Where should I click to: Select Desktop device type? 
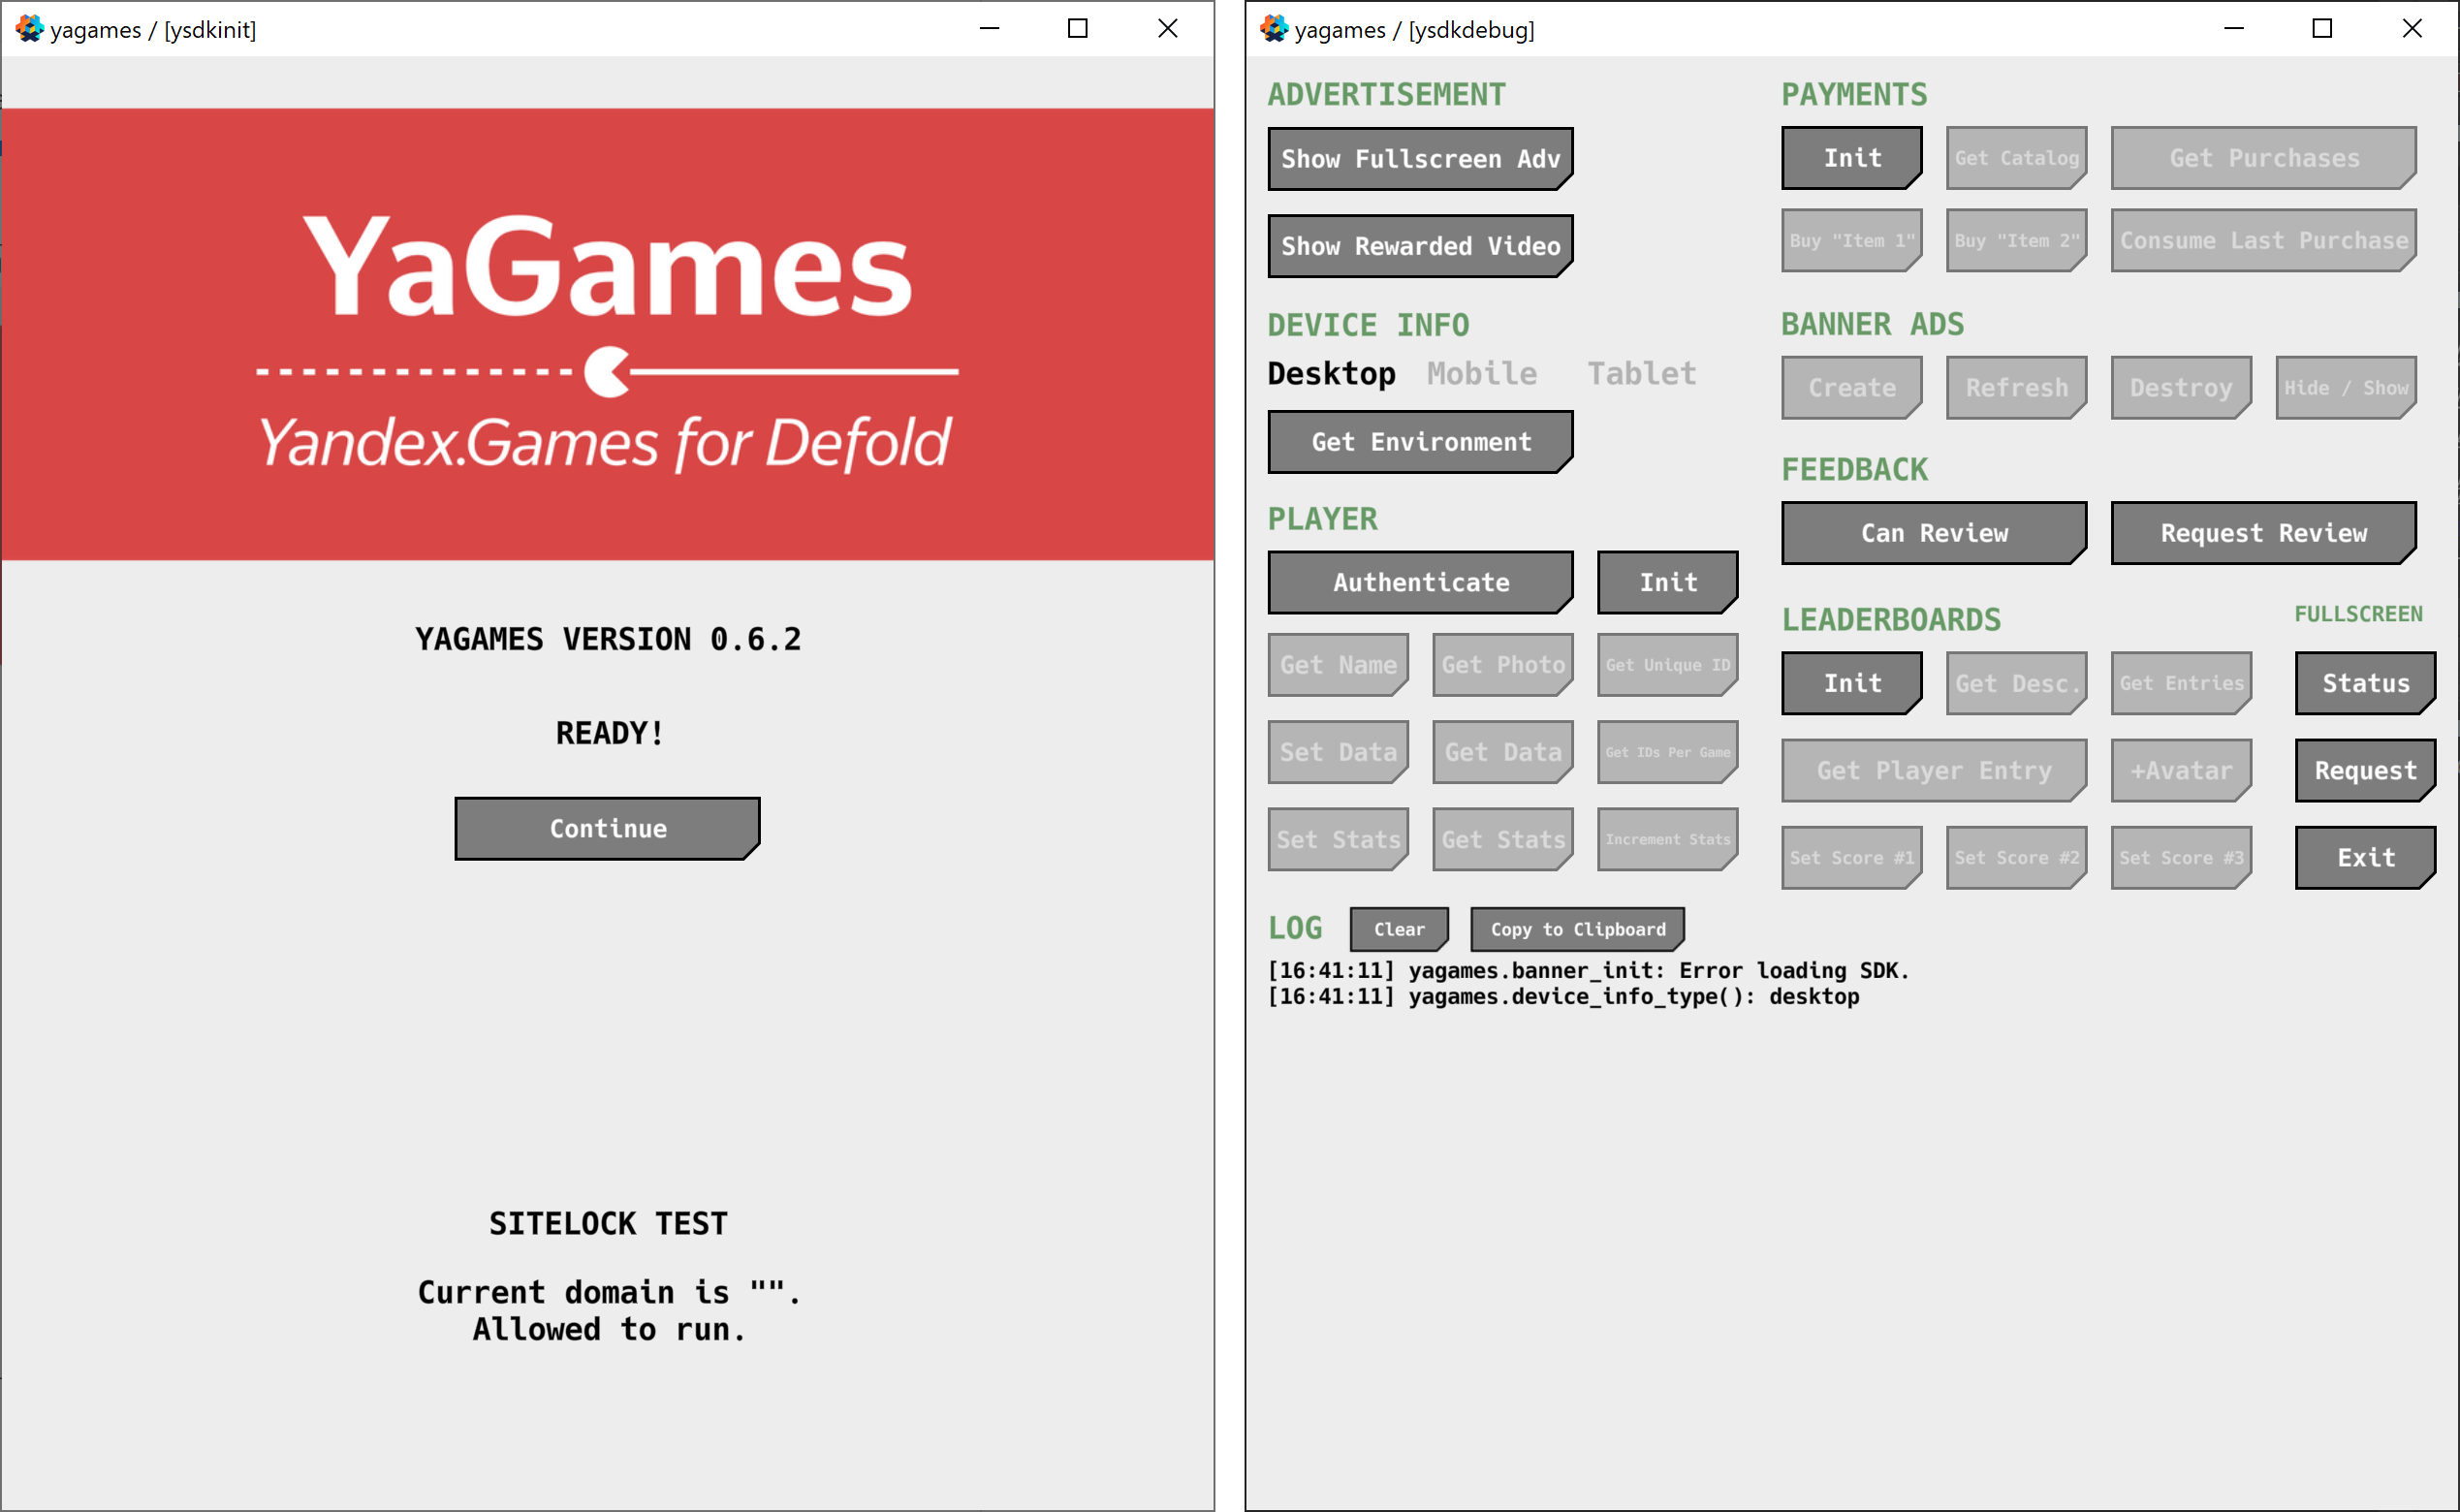[x=1331, y=374]
